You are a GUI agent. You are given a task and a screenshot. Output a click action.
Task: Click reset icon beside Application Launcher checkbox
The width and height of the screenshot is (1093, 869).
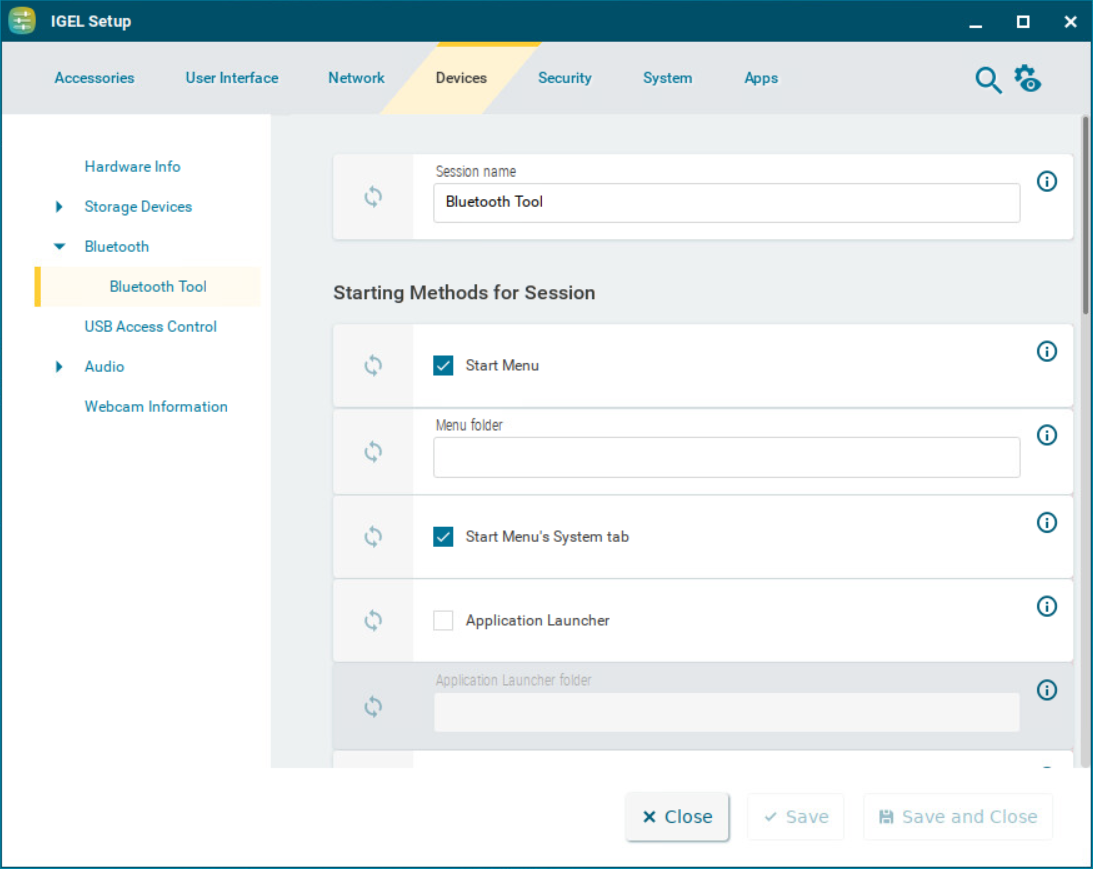tap(373, 620)
